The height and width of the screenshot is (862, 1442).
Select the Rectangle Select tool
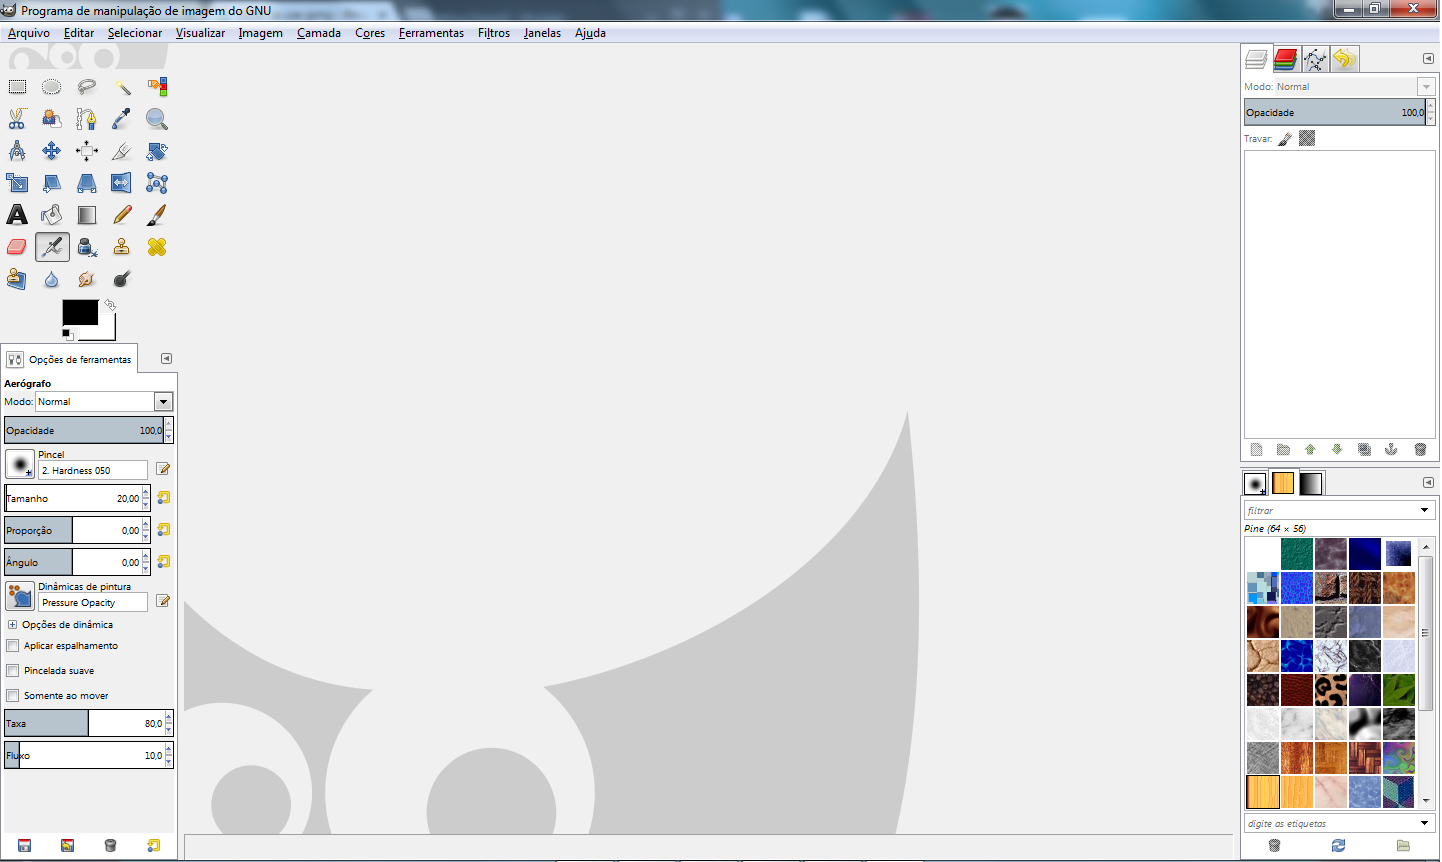pos(17,87)
